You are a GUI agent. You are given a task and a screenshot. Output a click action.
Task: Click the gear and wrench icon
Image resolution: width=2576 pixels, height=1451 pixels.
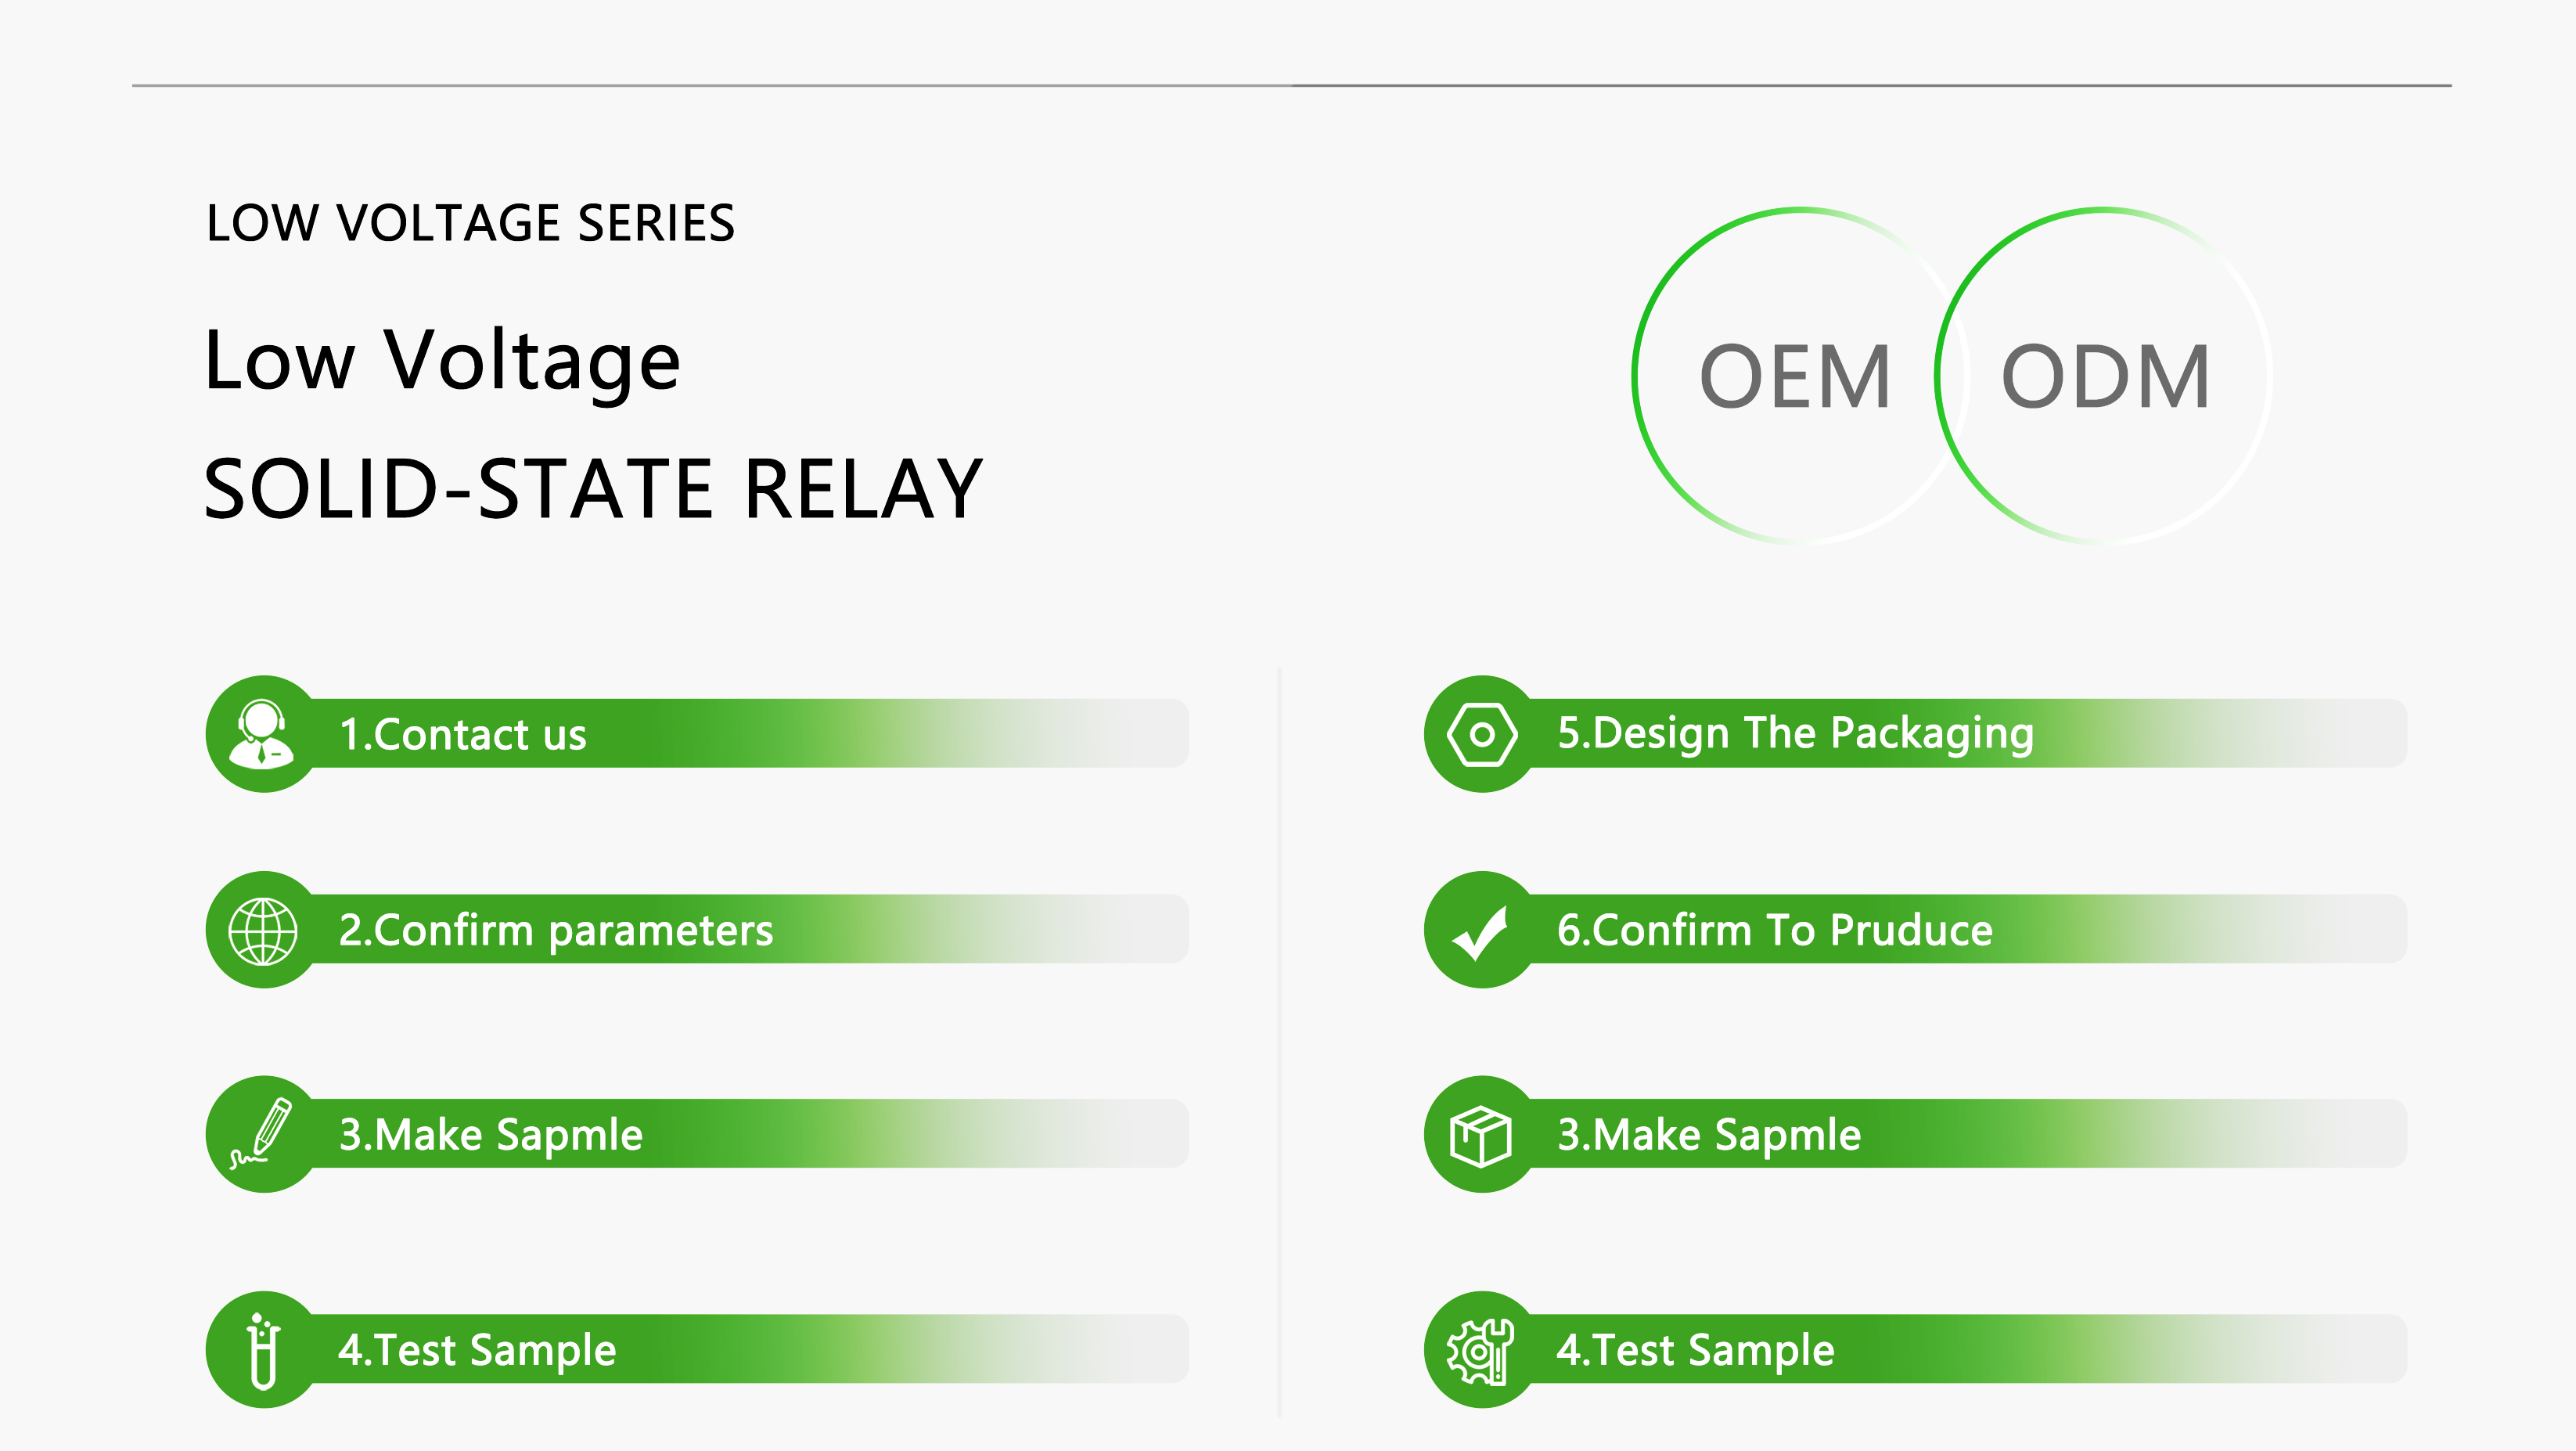click(1481, 1351)
